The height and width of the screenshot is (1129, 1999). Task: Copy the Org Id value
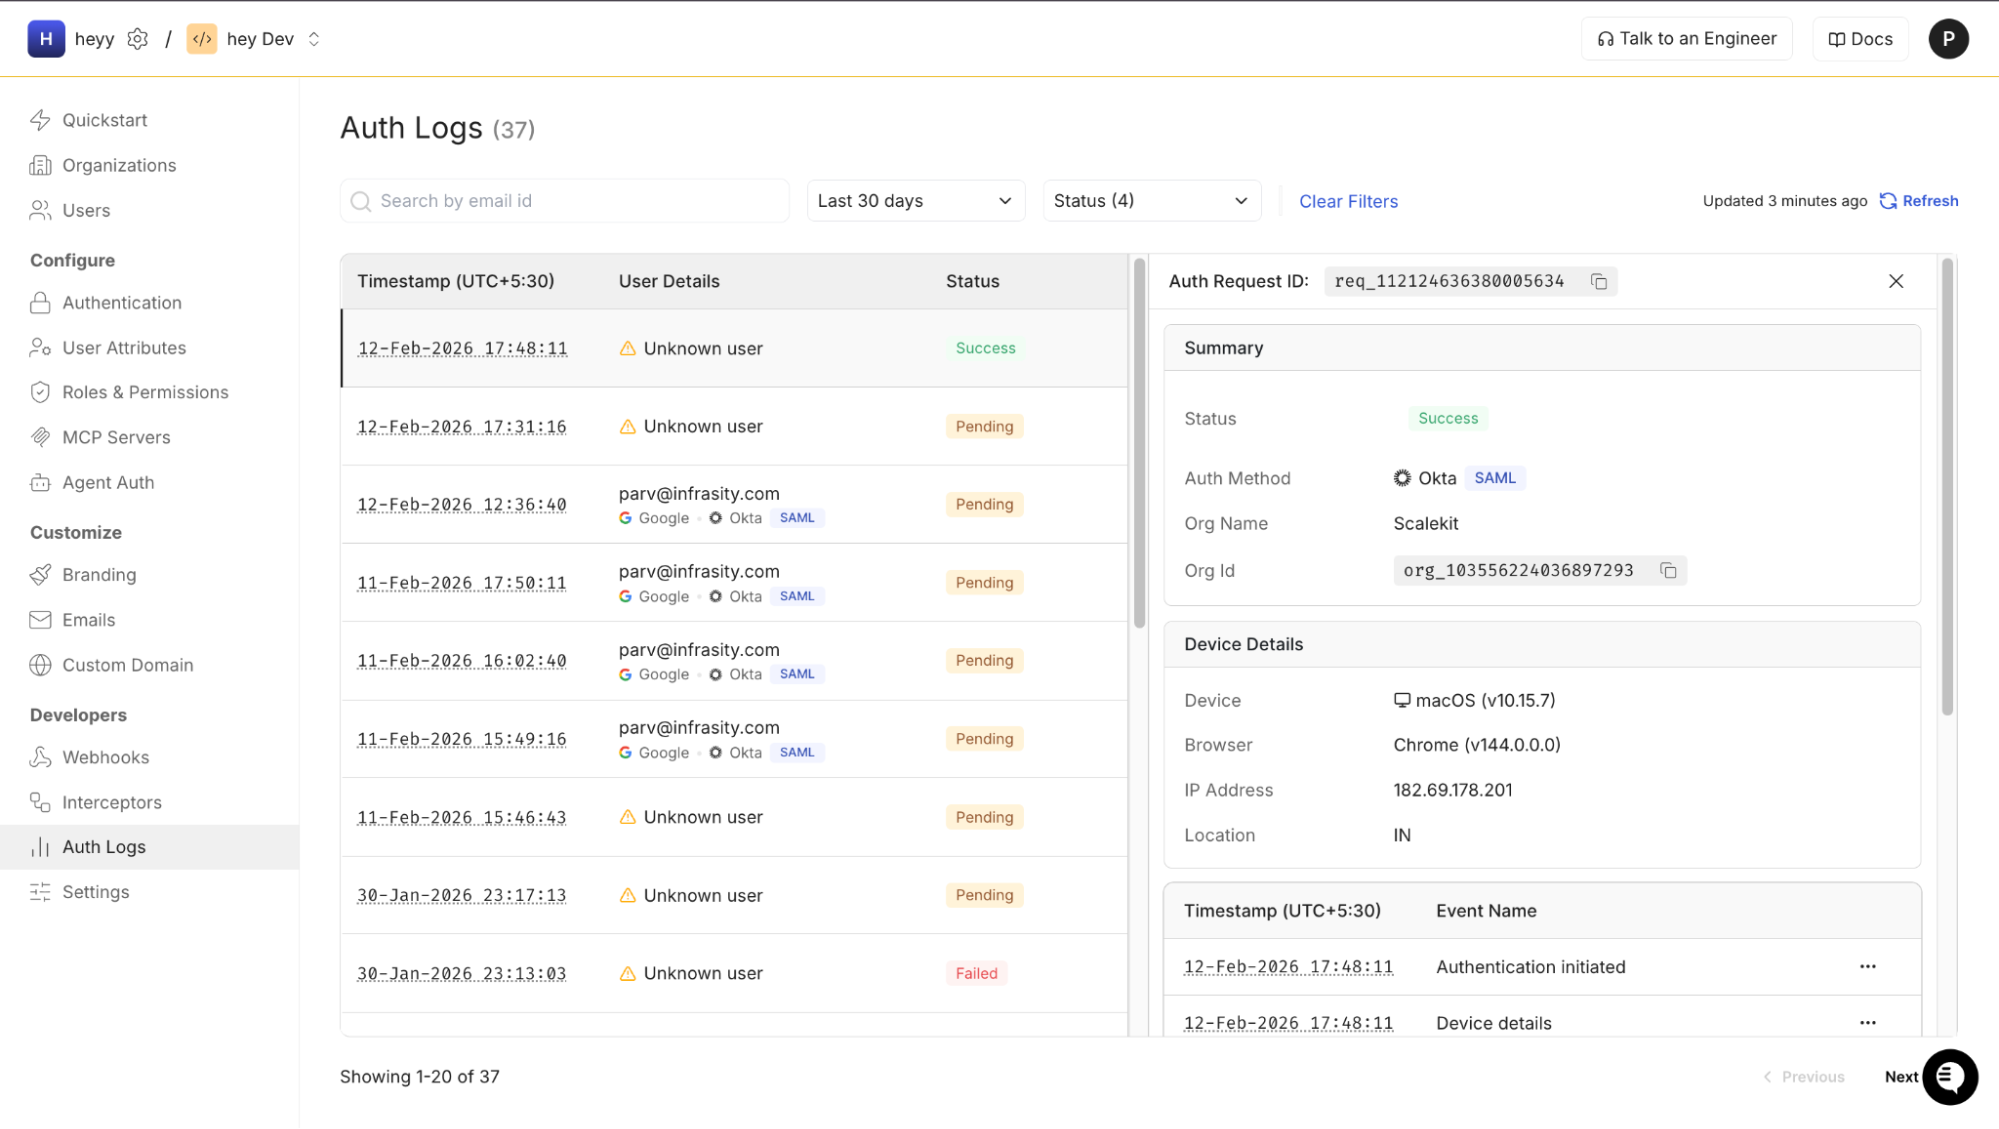click(1668, 571)
